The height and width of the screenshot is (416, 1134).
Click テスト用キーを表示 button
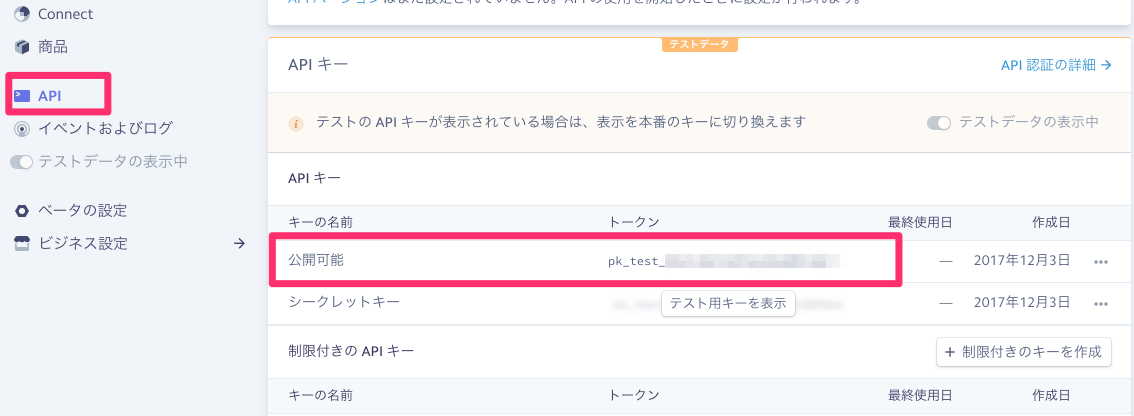(x=728, y=304)
